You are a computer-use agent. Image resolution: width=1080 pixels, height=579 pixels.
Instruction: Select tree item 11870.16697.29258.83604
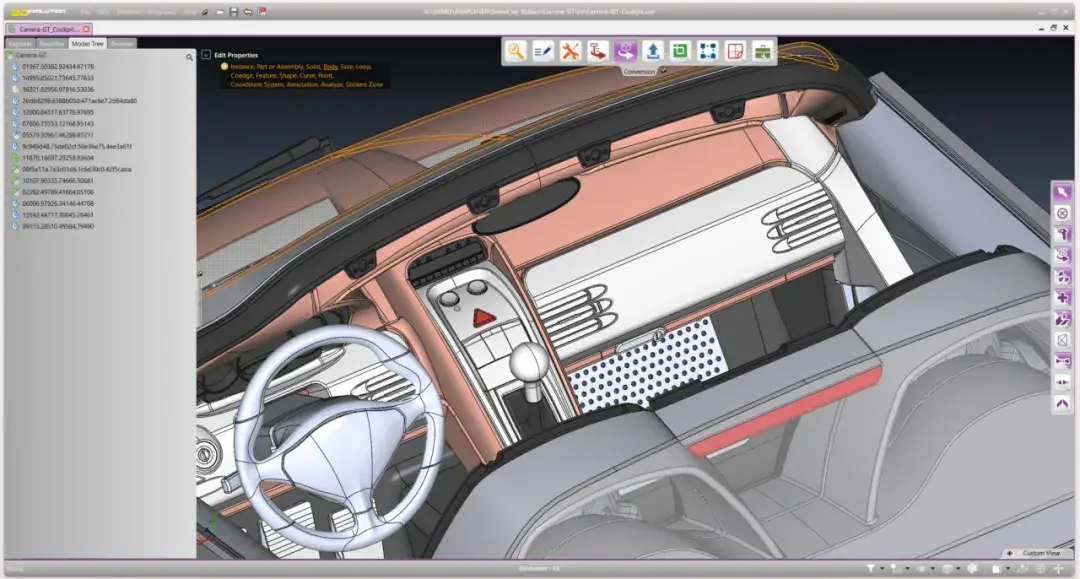coord(57,158)
